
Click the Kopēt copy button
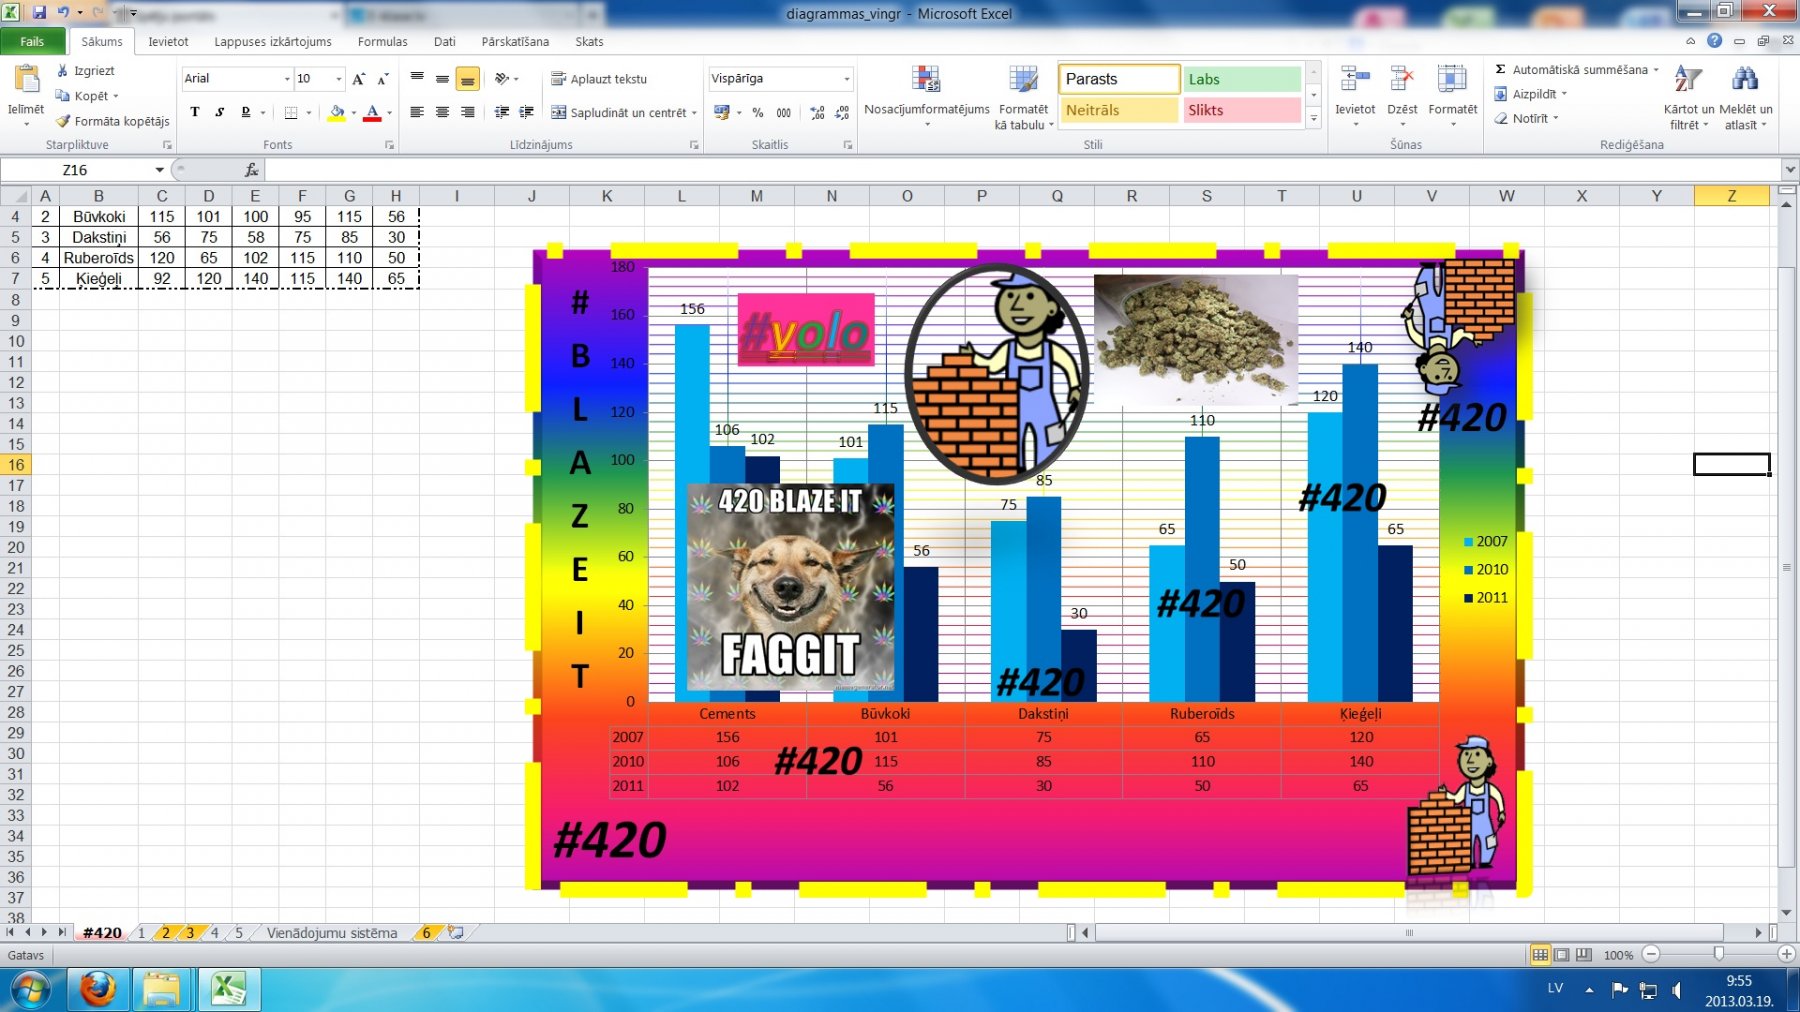click(x=87, y=96)
